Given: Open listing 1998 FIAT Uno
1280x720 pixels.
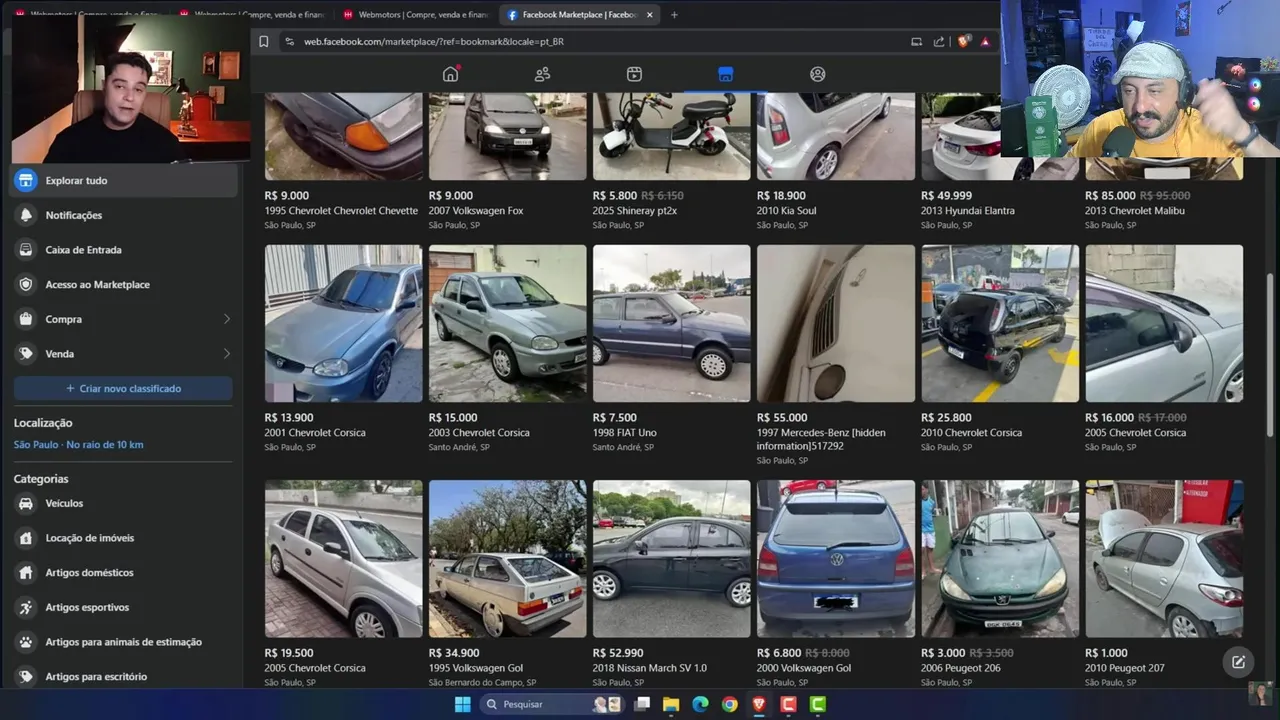Looking at the screenshot, I should [x=671, y=348].
